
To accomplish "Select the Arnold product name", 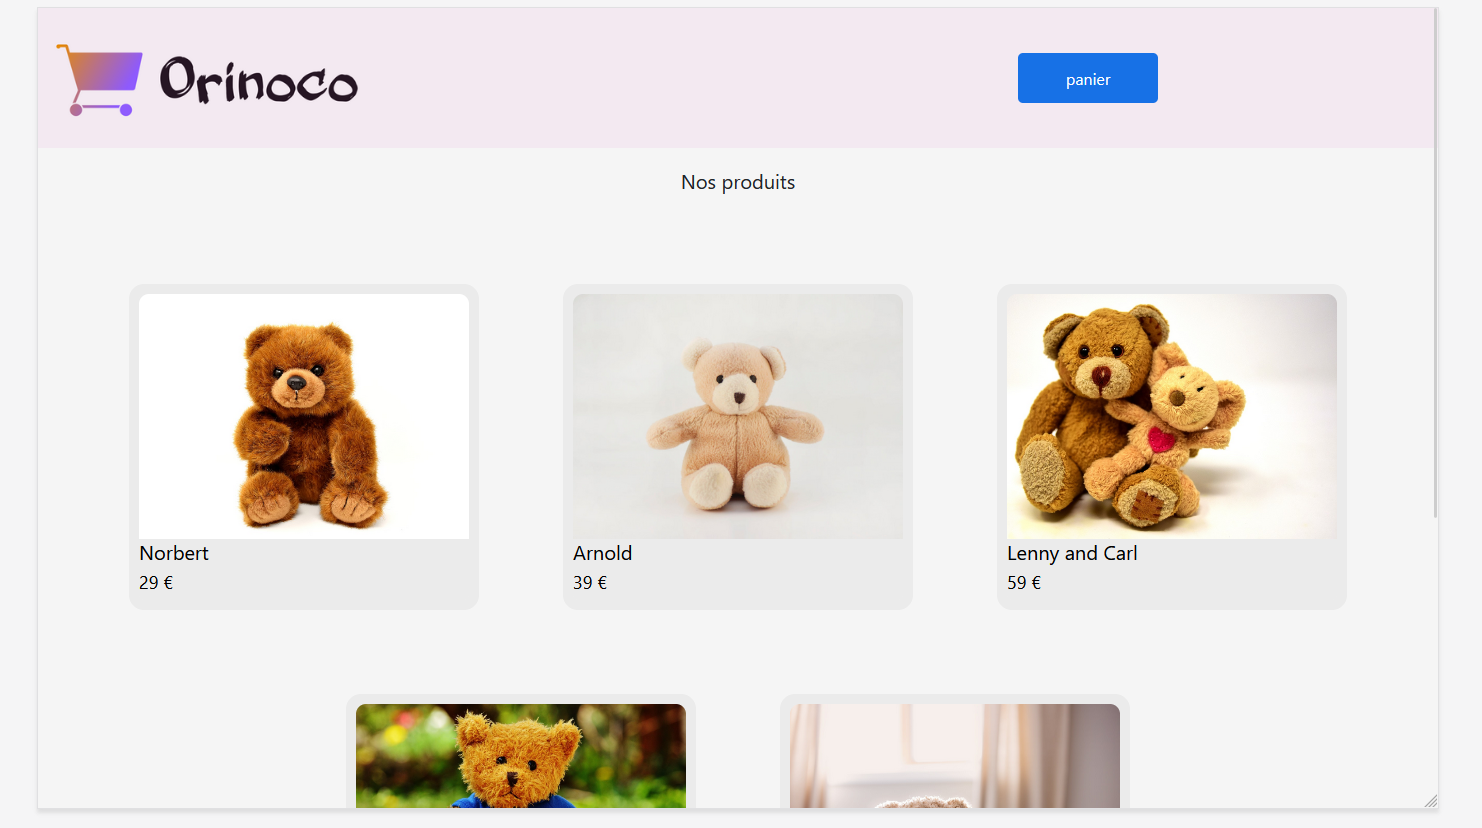I will [602, 553].
